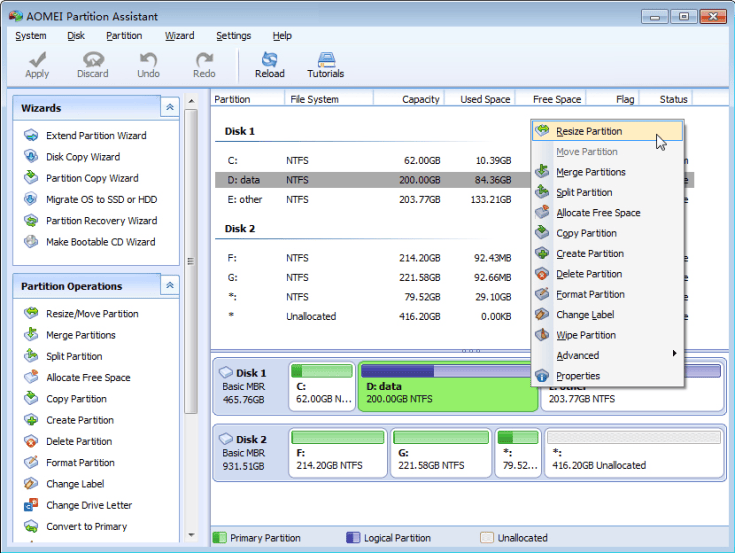Open the System menu

[31, 36]
